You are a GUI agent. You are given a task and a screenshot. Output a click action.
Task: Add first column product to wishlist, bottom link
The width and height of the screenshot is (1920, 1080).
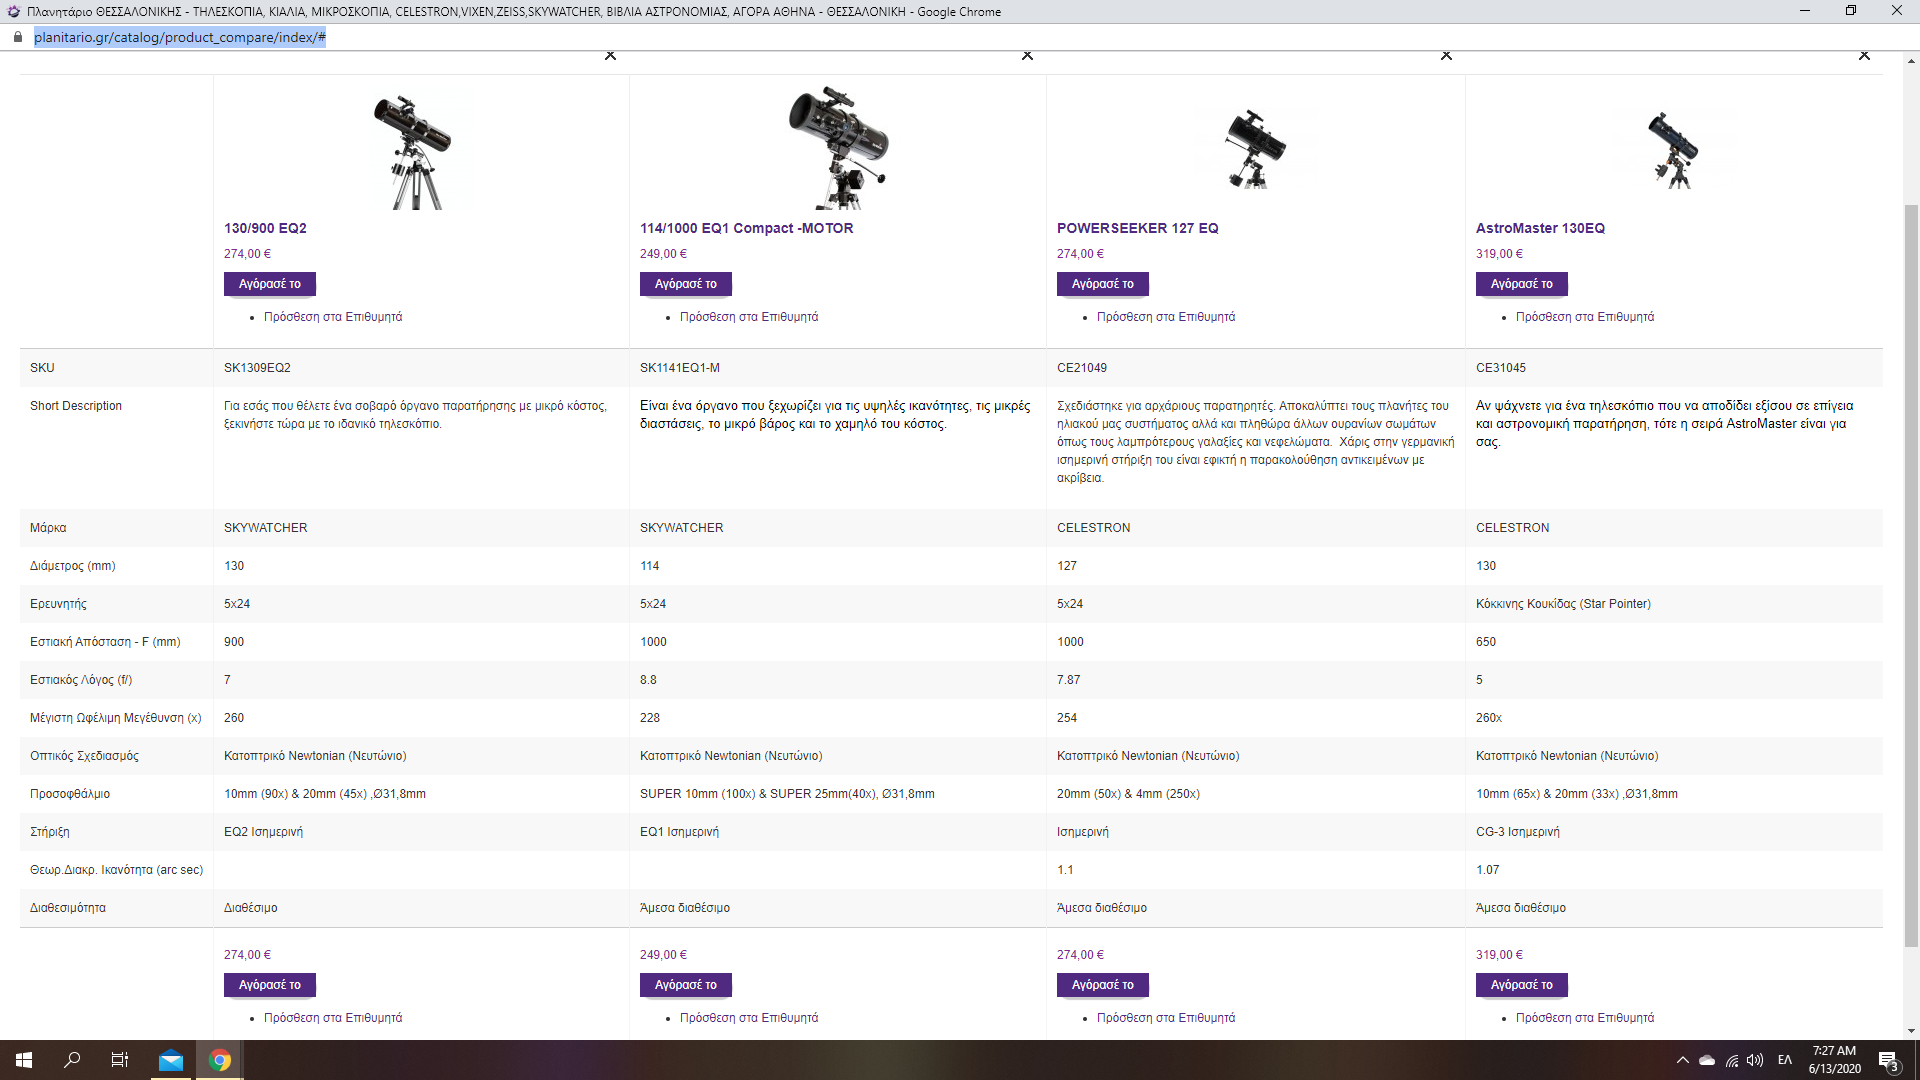click(x=333, y=1018)
